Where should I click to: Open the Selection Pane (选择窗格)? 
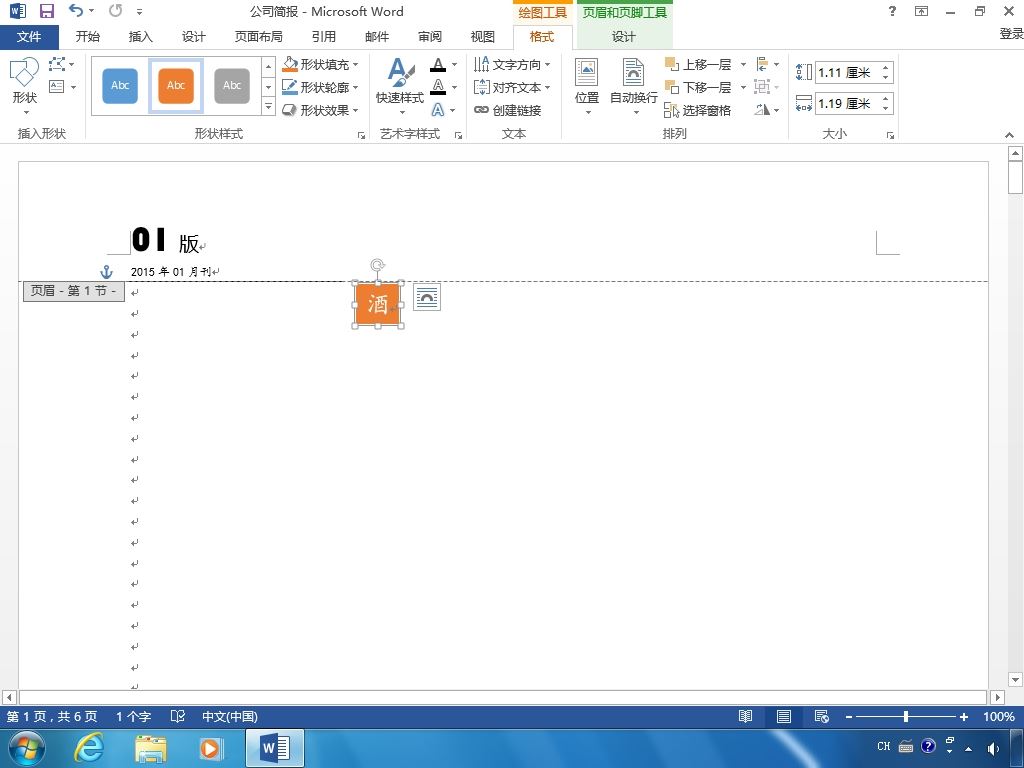pyautogui.click(x=697, y=110)
